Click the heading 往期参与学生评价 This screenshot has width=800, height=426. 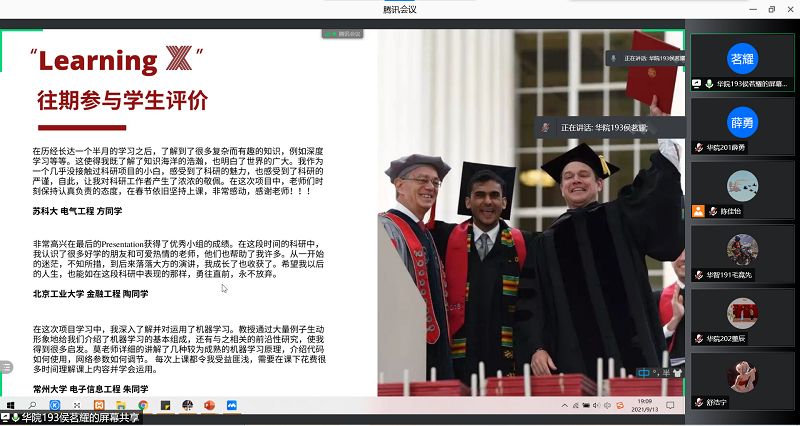(x=122, y=101)
